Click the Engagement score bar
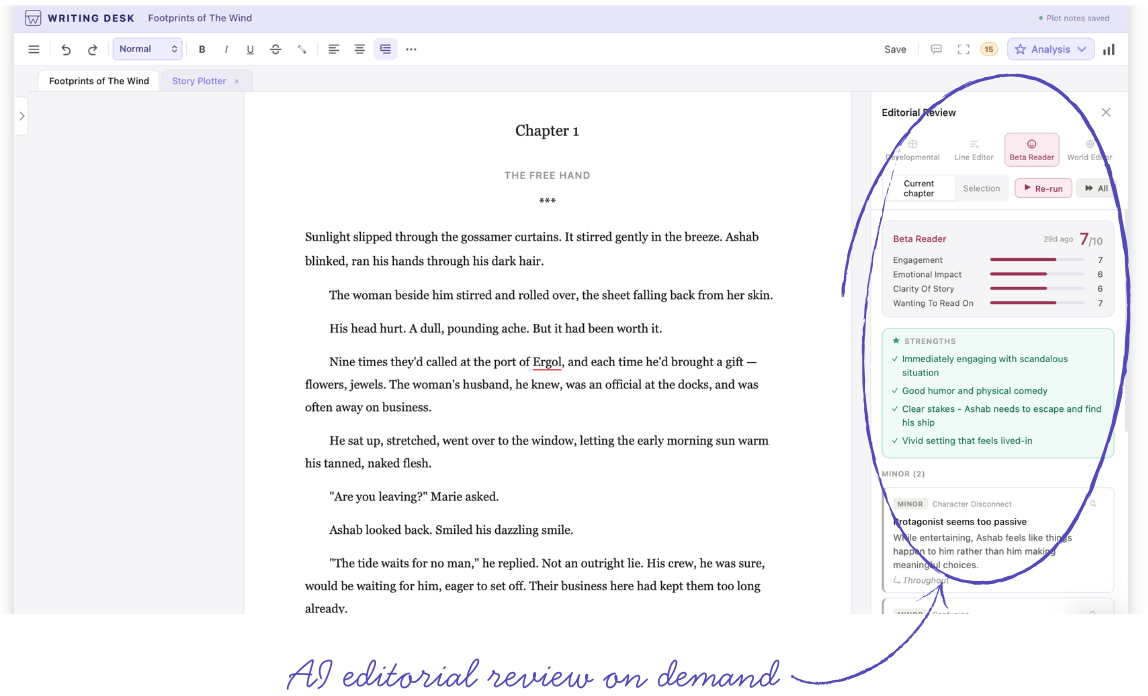This screenshot has width=1148, height=696. [1037, 260]
